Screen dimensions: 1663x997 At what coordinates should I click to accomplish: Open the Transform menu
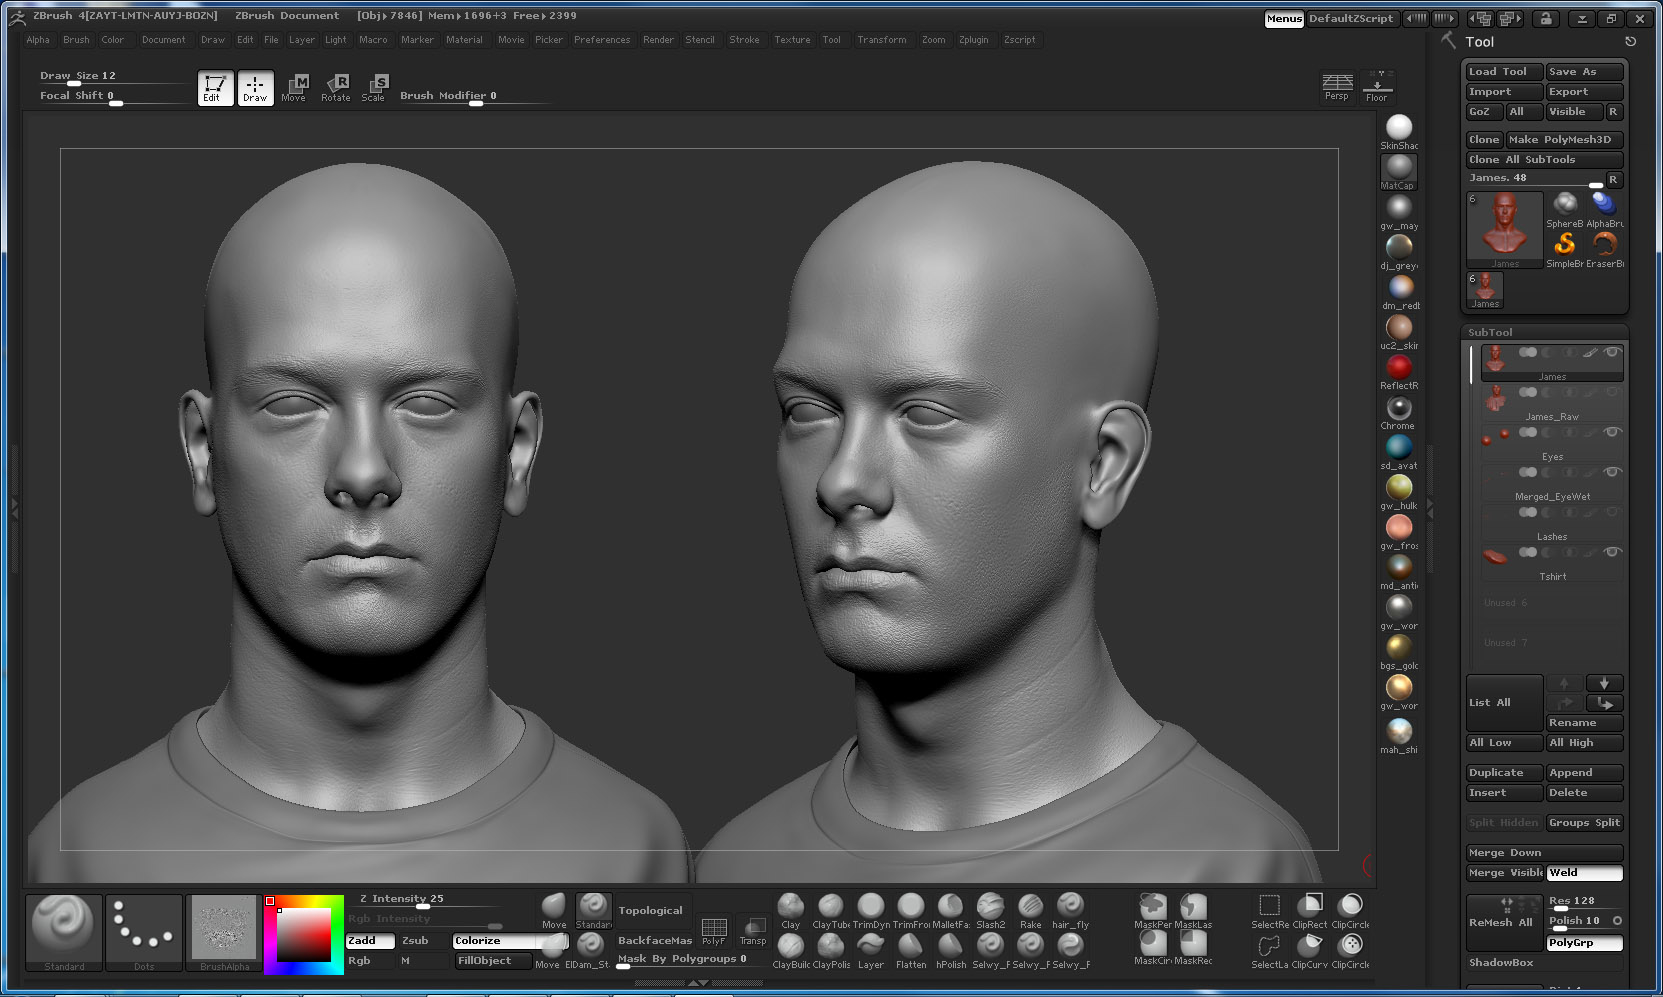(882, 40)
